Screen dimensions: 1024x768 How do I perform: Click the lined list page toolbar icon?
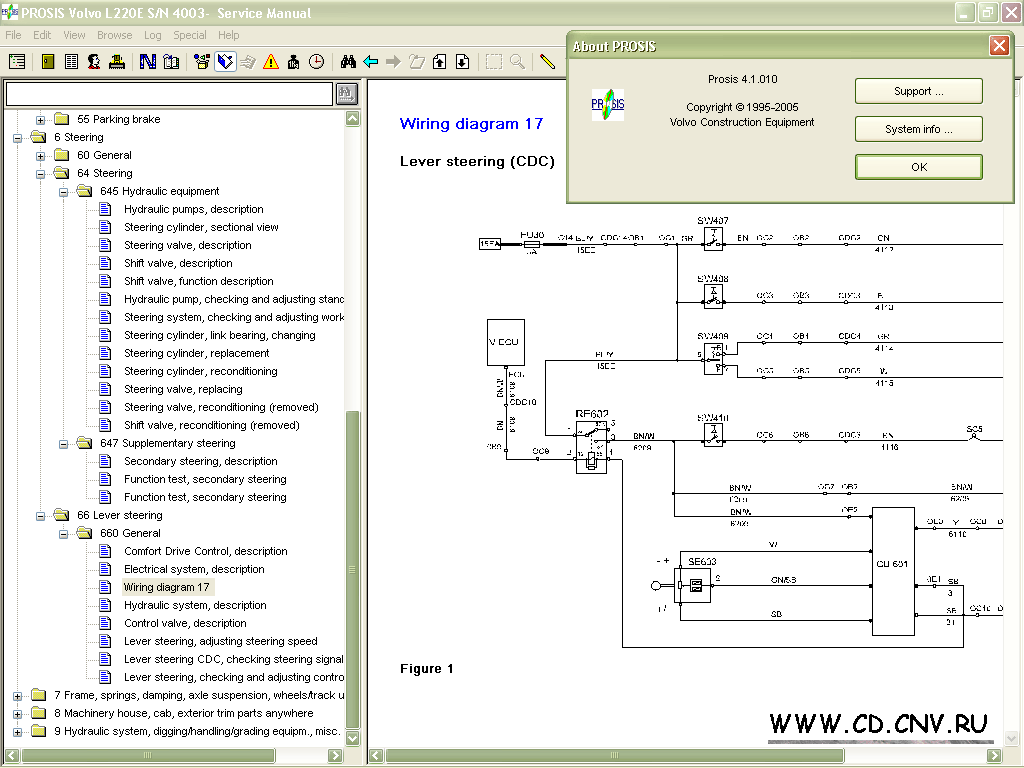click(71, 61)
